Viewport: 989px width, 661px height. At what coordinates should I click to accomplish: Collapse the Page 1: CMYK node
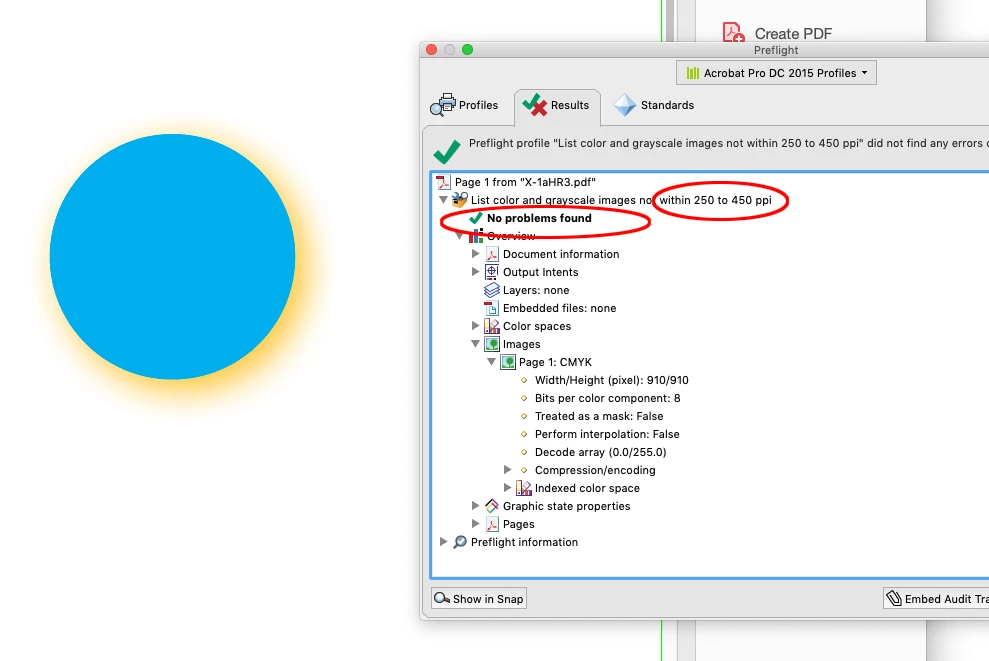[x=491, y=362]
